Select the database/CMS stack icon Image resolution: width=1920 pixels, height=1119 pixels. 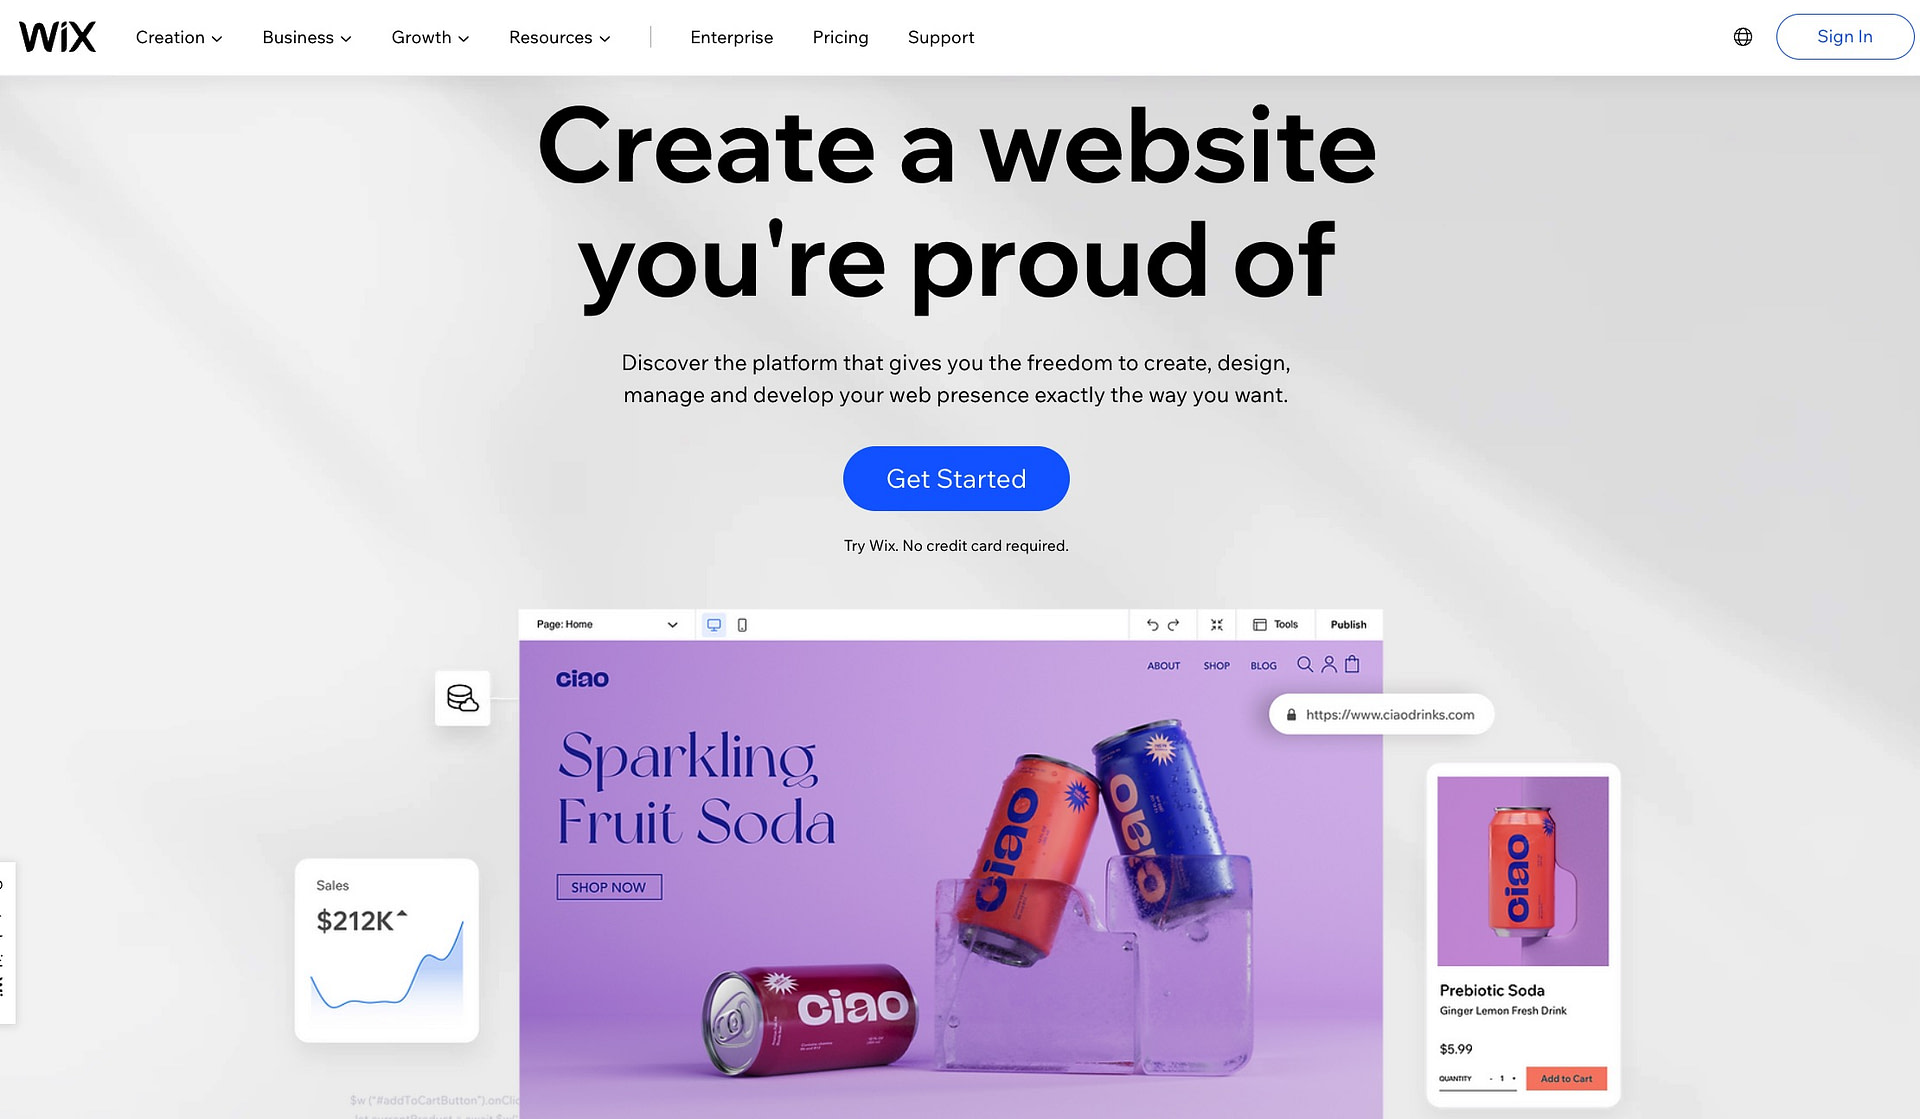coord(462,697)
